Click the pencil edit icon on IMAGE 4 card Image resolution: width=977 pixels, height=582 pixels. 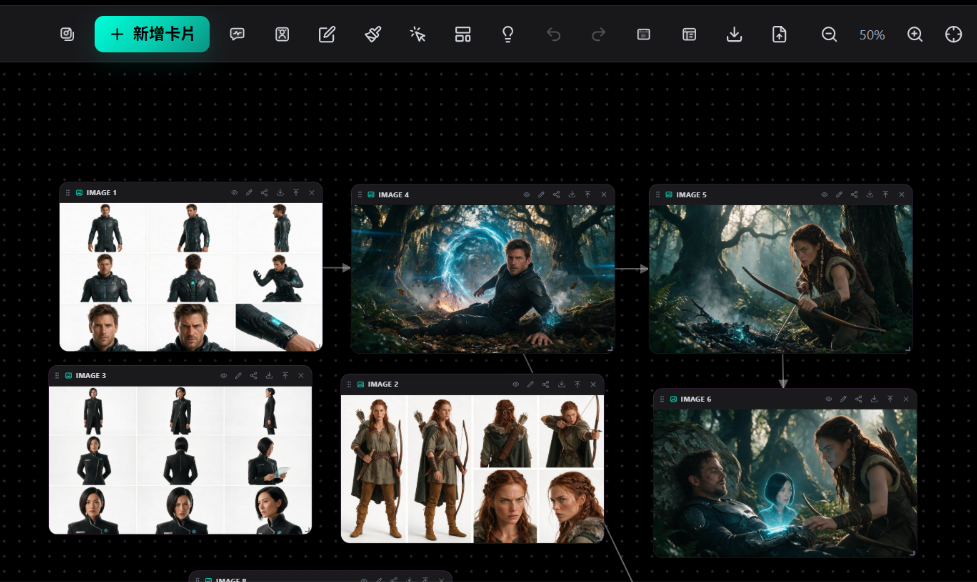(541, 194)
